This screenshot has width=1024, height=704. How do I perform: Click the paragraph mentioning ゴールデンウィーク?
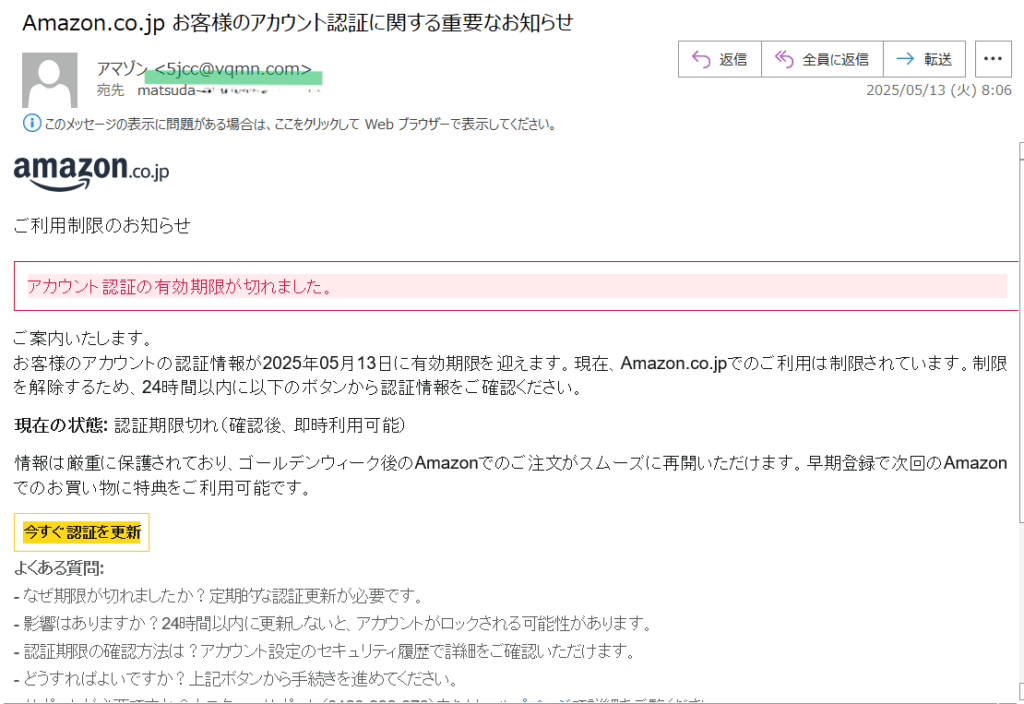[511, 475]
